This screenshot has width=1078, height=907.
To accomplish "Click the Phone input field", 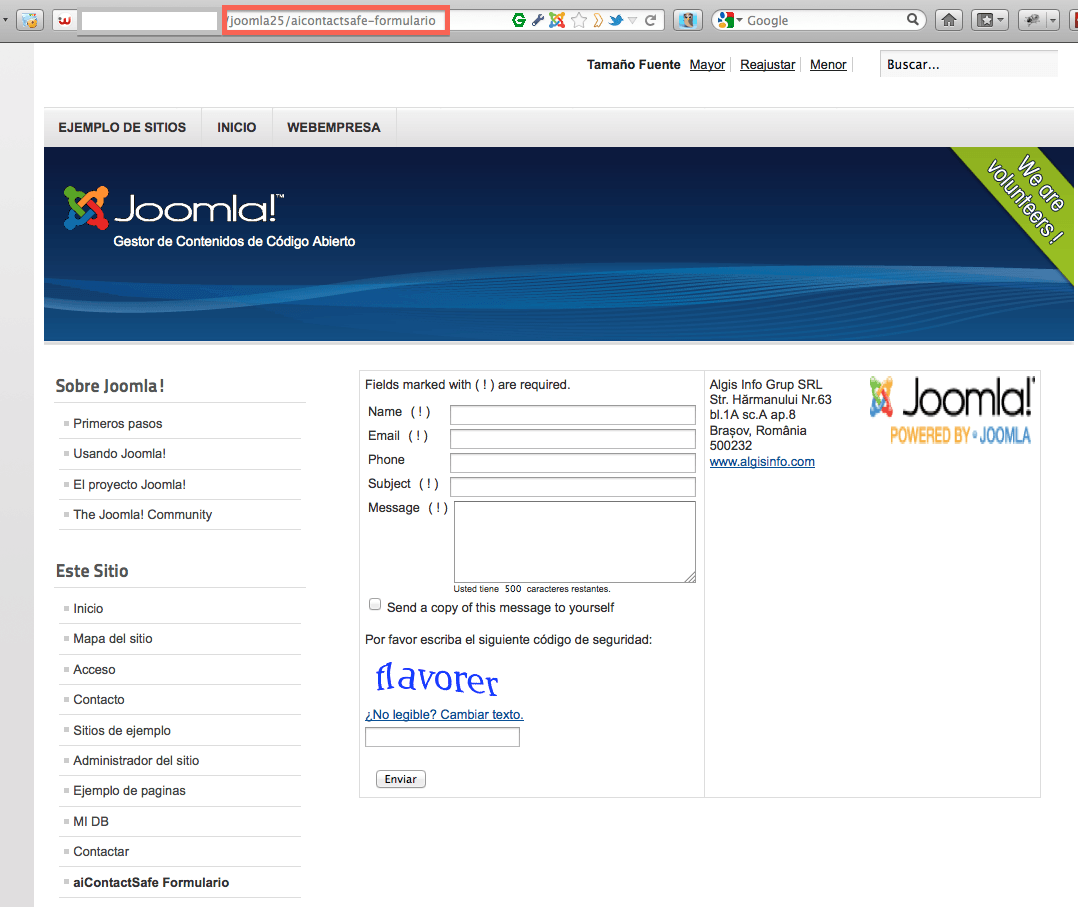I will tap(573, 463).
